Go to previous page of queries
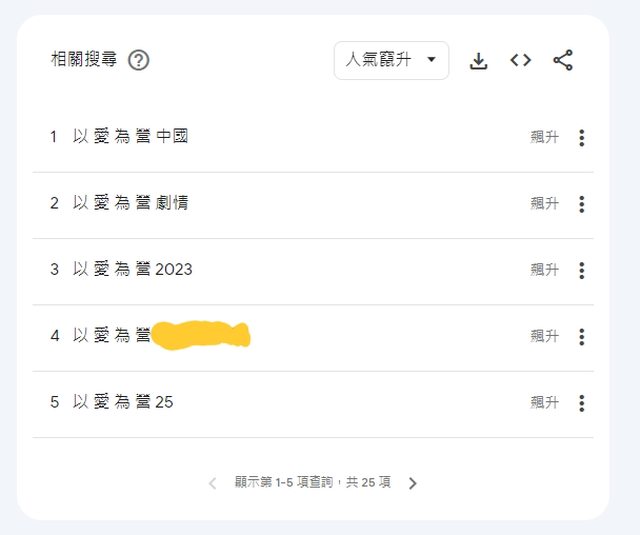 (x=212, y=483)
